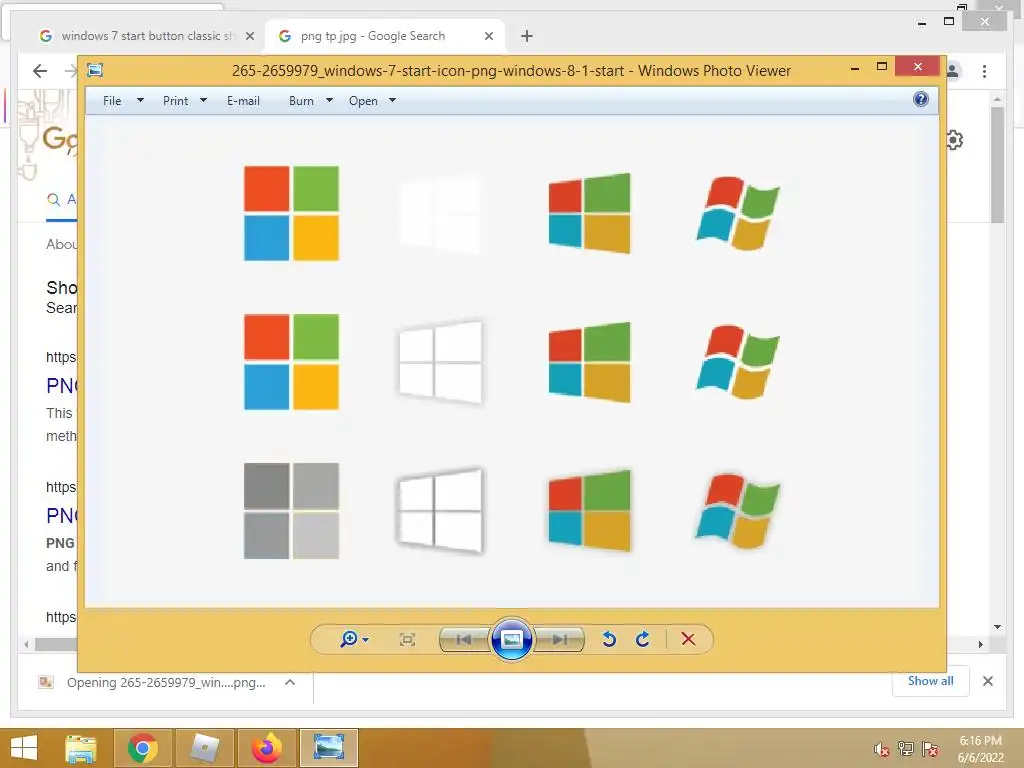Go to the next image in Photo Viewer
The image size is (1024, 768).
point(559,639)
